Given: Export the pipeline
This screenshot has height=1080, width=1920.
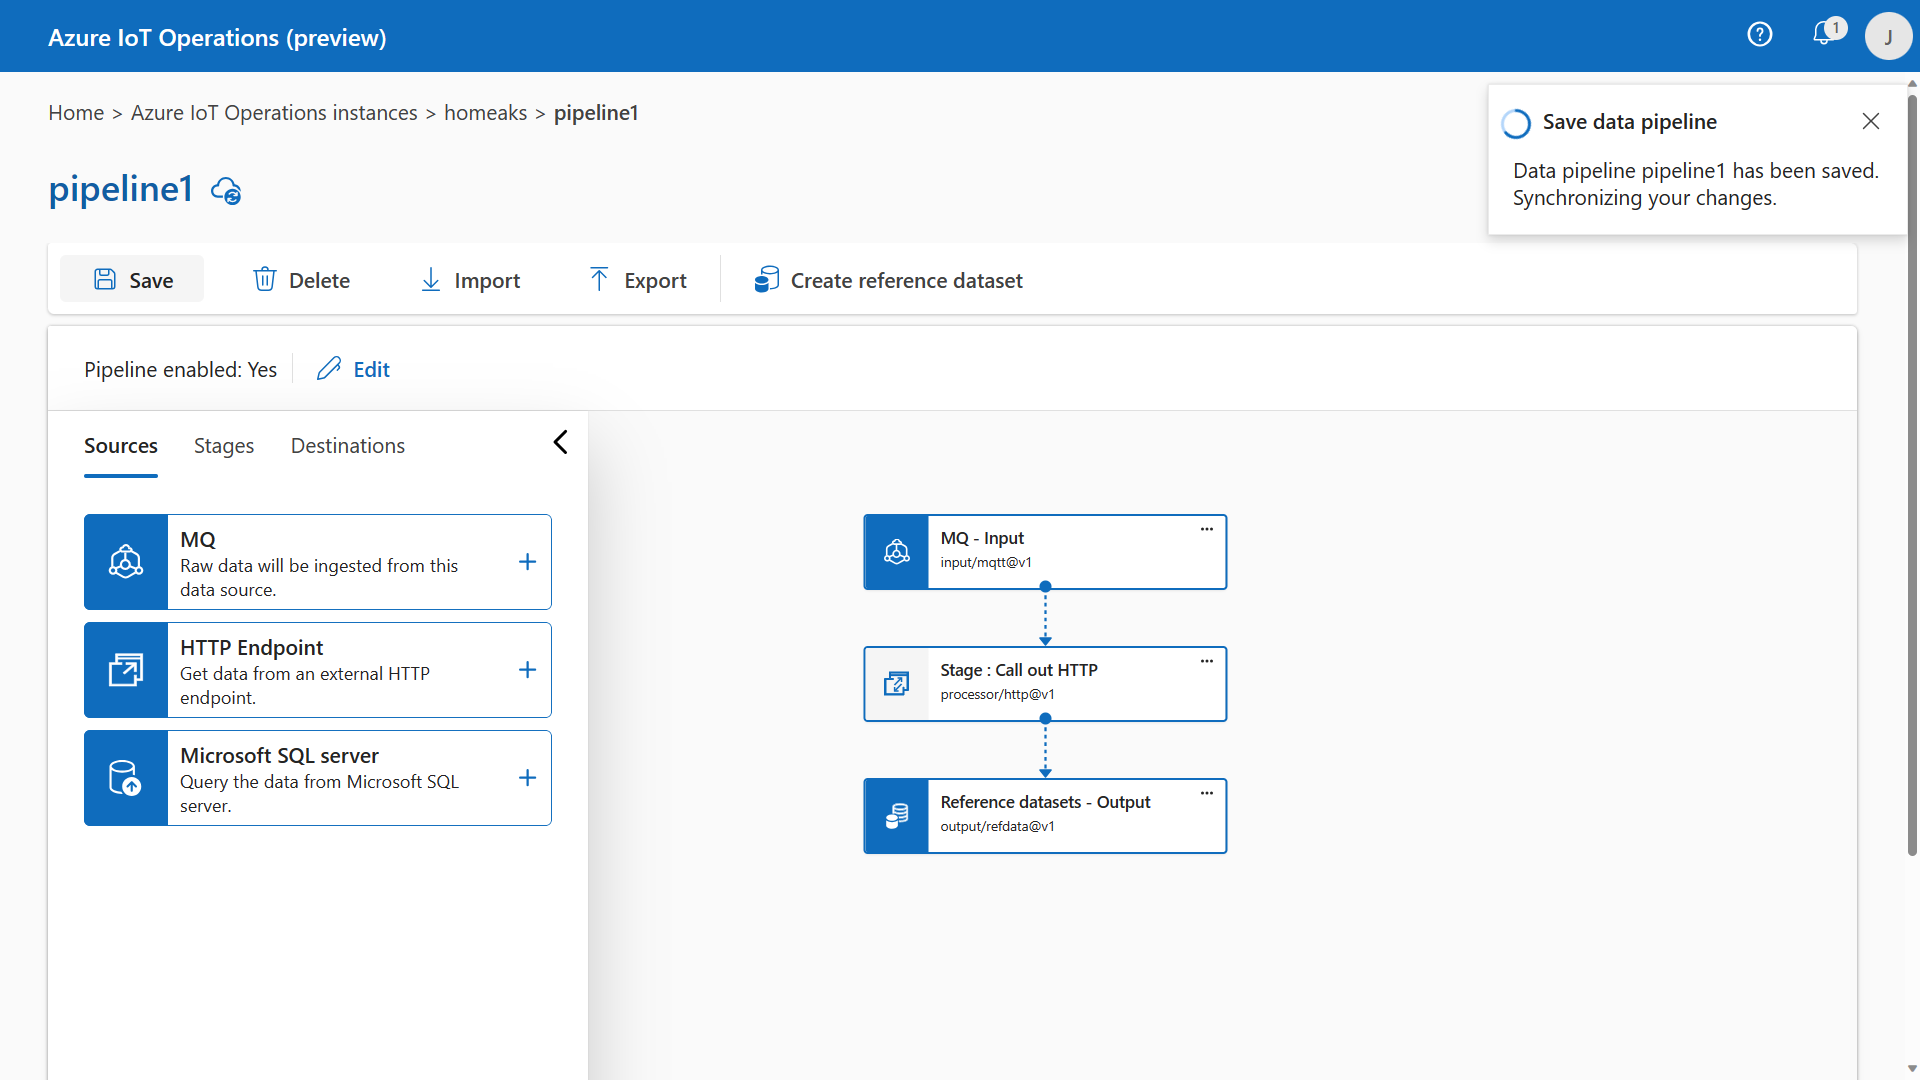Looking at the screenshot, I should click(x=638, y=279).
